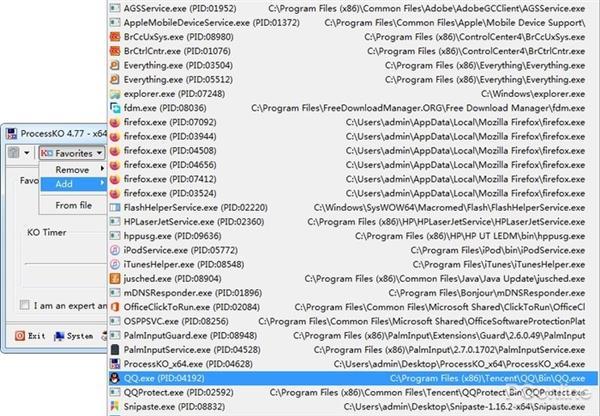Screen dimensions: 600x416
Task: Click iTunesHelper.exe file path text
Action: pos(499,264)
